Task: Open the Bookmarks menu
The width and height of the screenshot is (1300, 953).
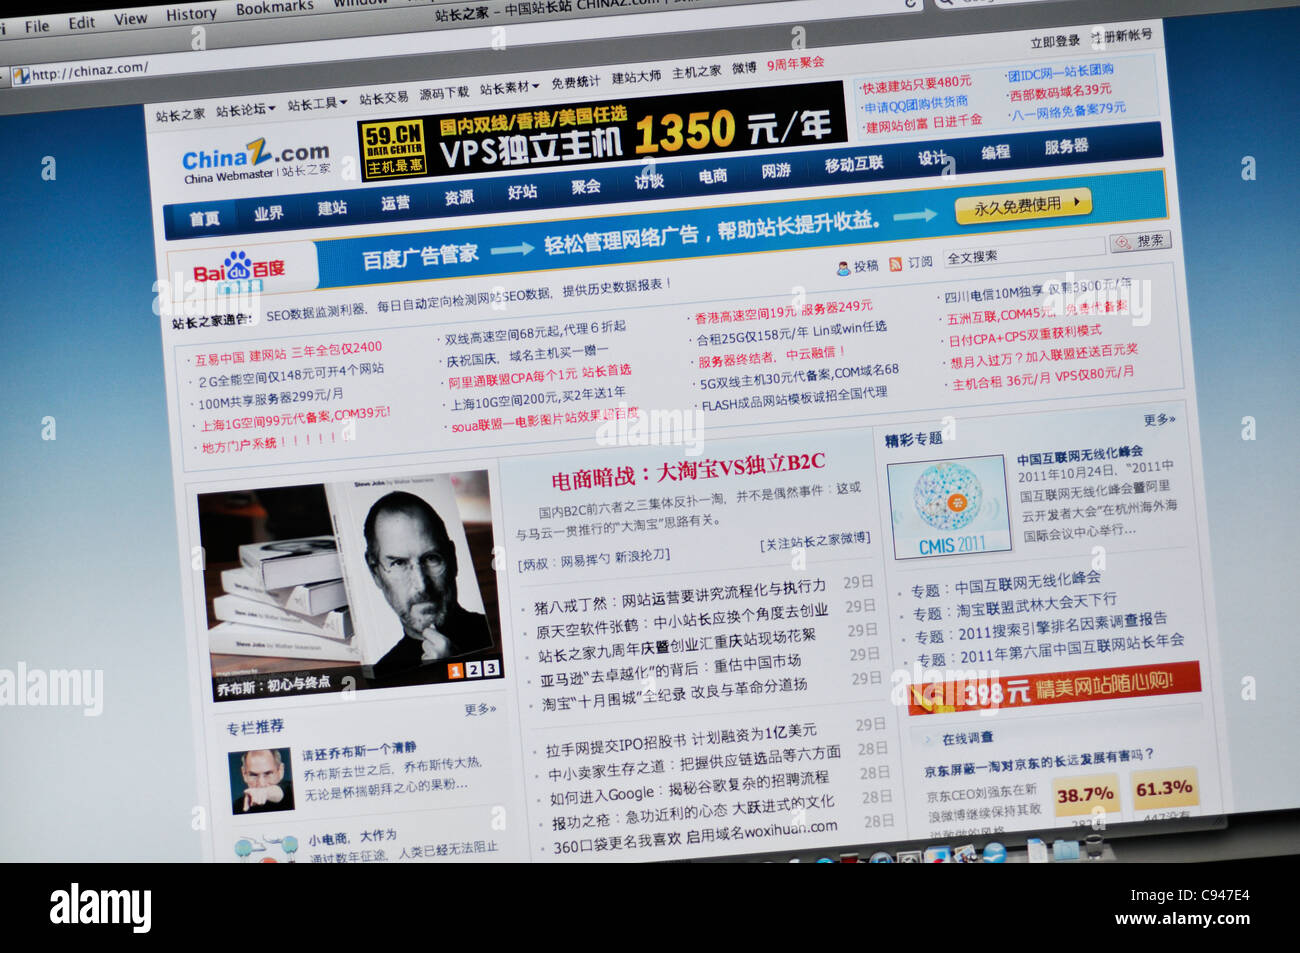Action: pyautogui.click(x=275, y=8)
